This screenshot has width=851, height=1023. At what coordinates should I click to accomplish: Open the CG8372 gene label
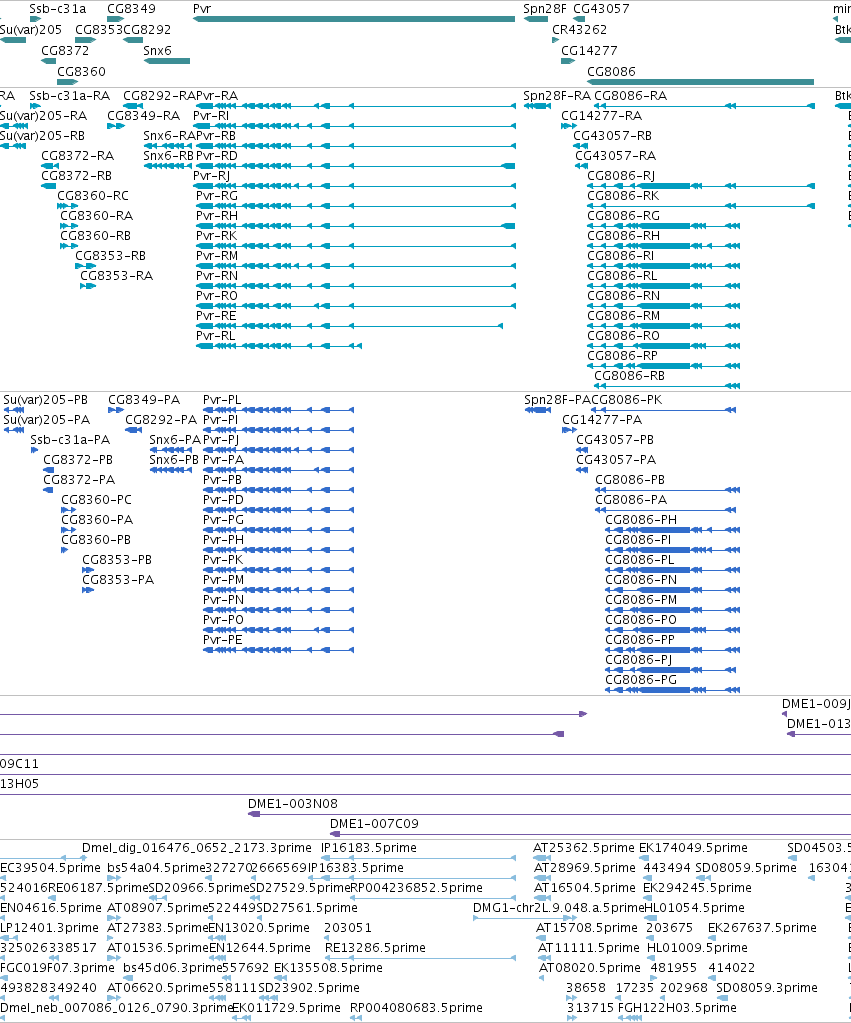click(x=65, y=51)
